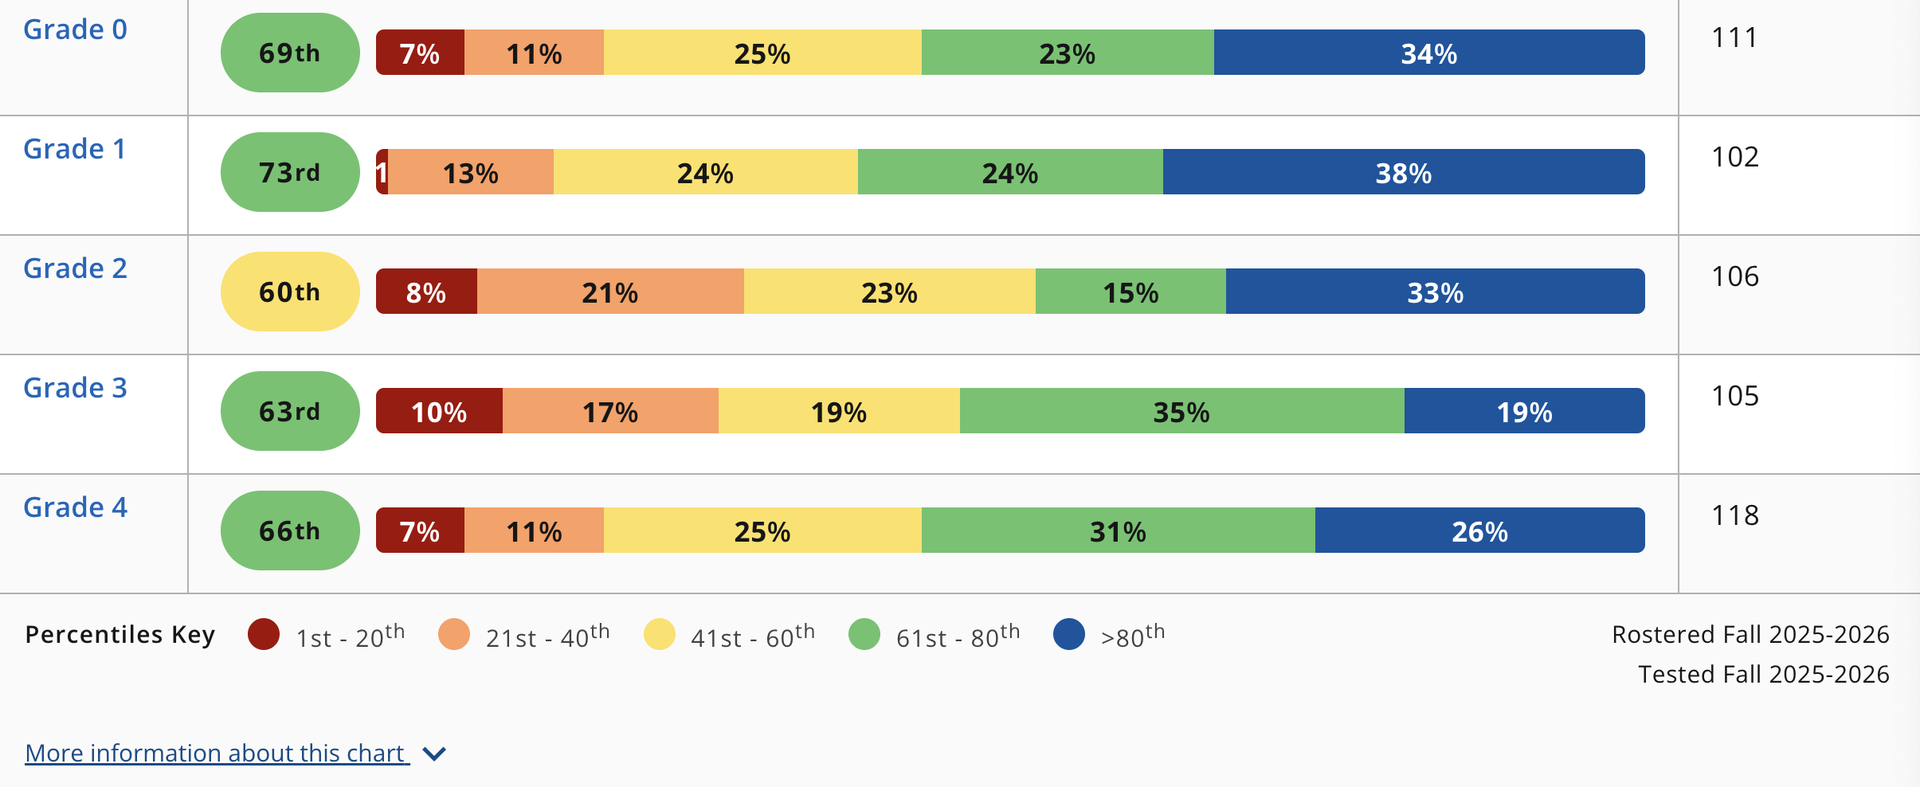The image size is (1920, 787).
Task: Click the red 1st-20th key circle
Action: click(264, 634)
